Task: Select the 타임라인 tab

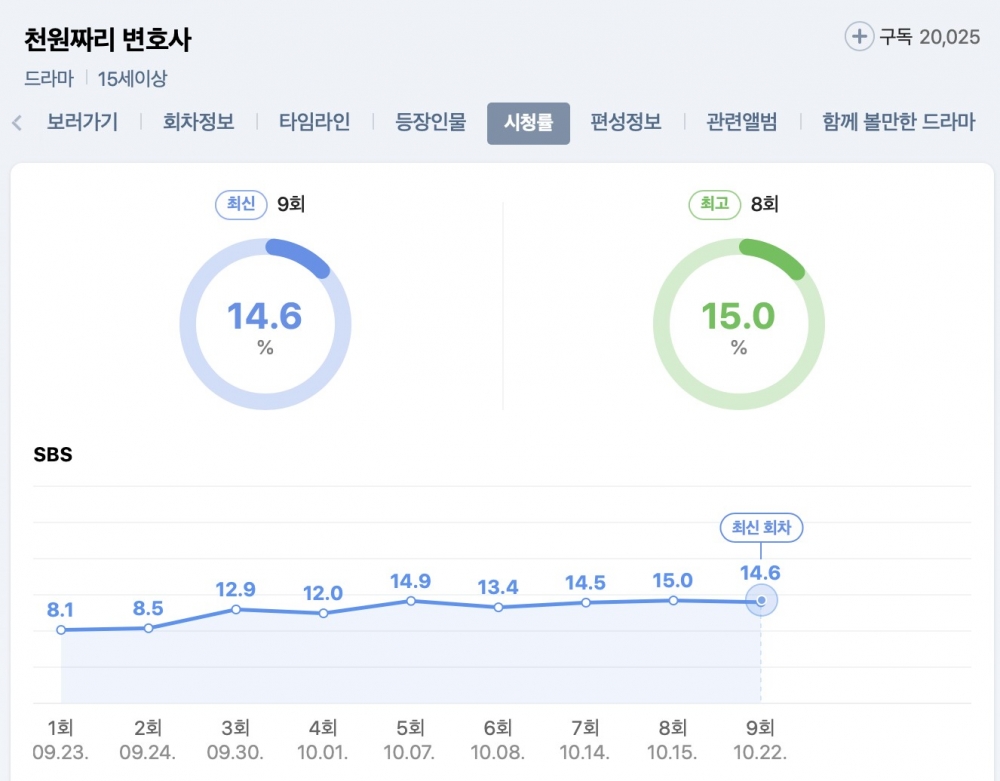Action: click(315, 123)
